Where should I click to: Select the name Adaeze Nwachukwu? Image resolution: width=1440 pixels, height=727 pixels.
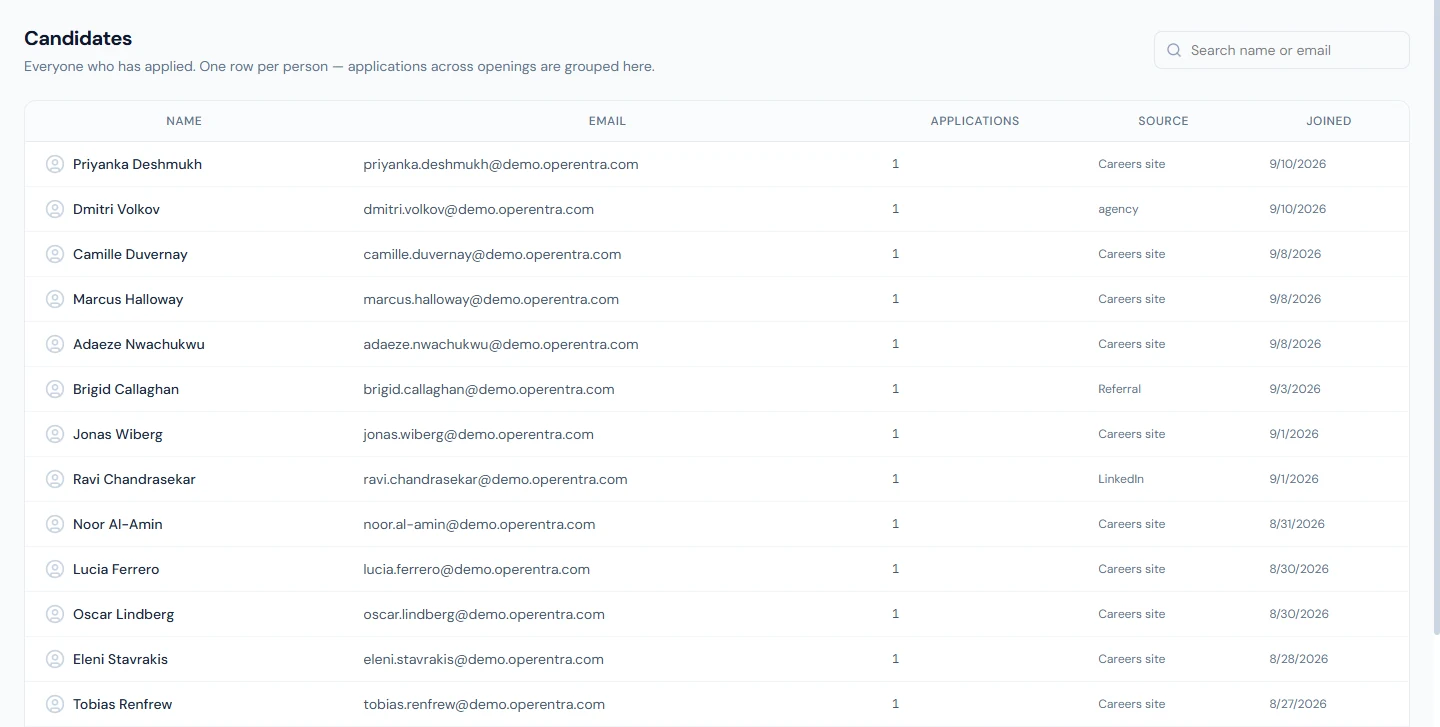tap(139, 344)
